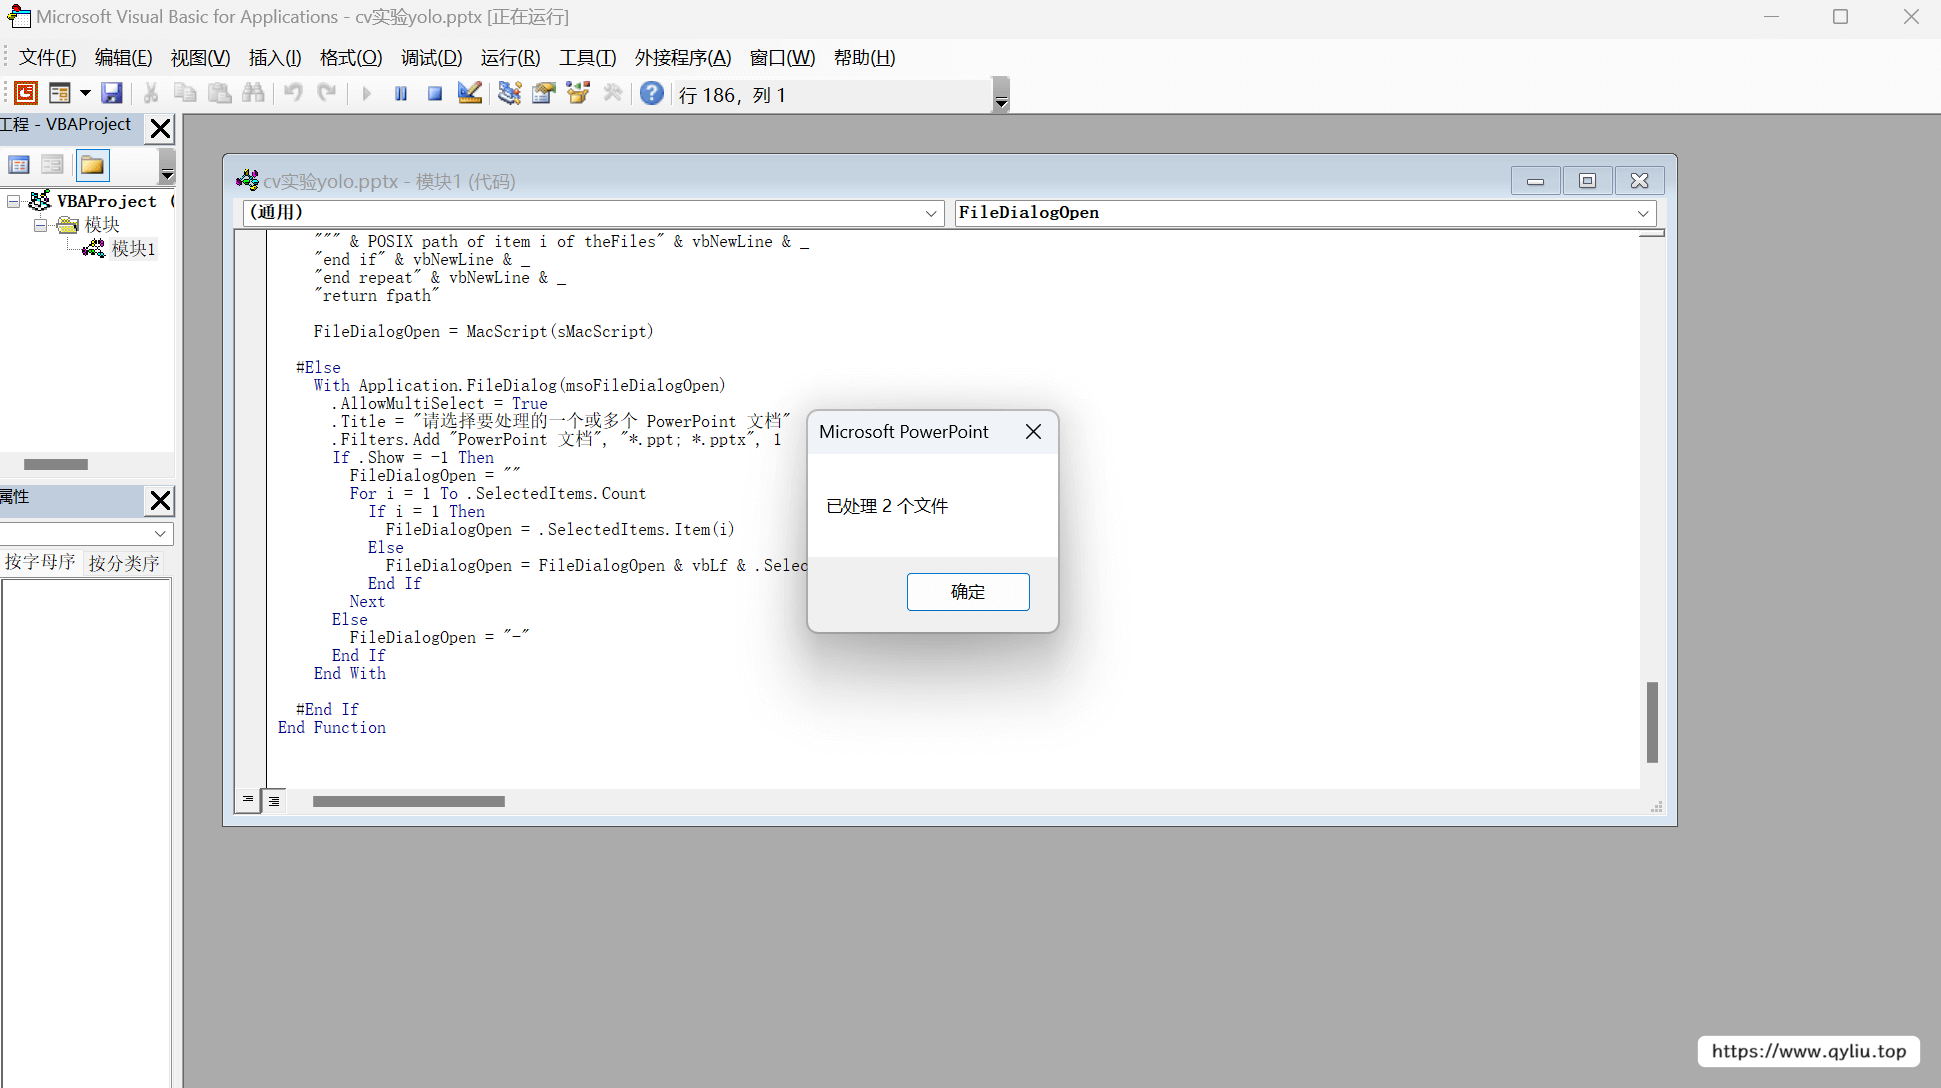The height and width of the screenshot is (1088, 1941).
Task: Open the 格式(O) menu
Action: (x=351, y=58)
